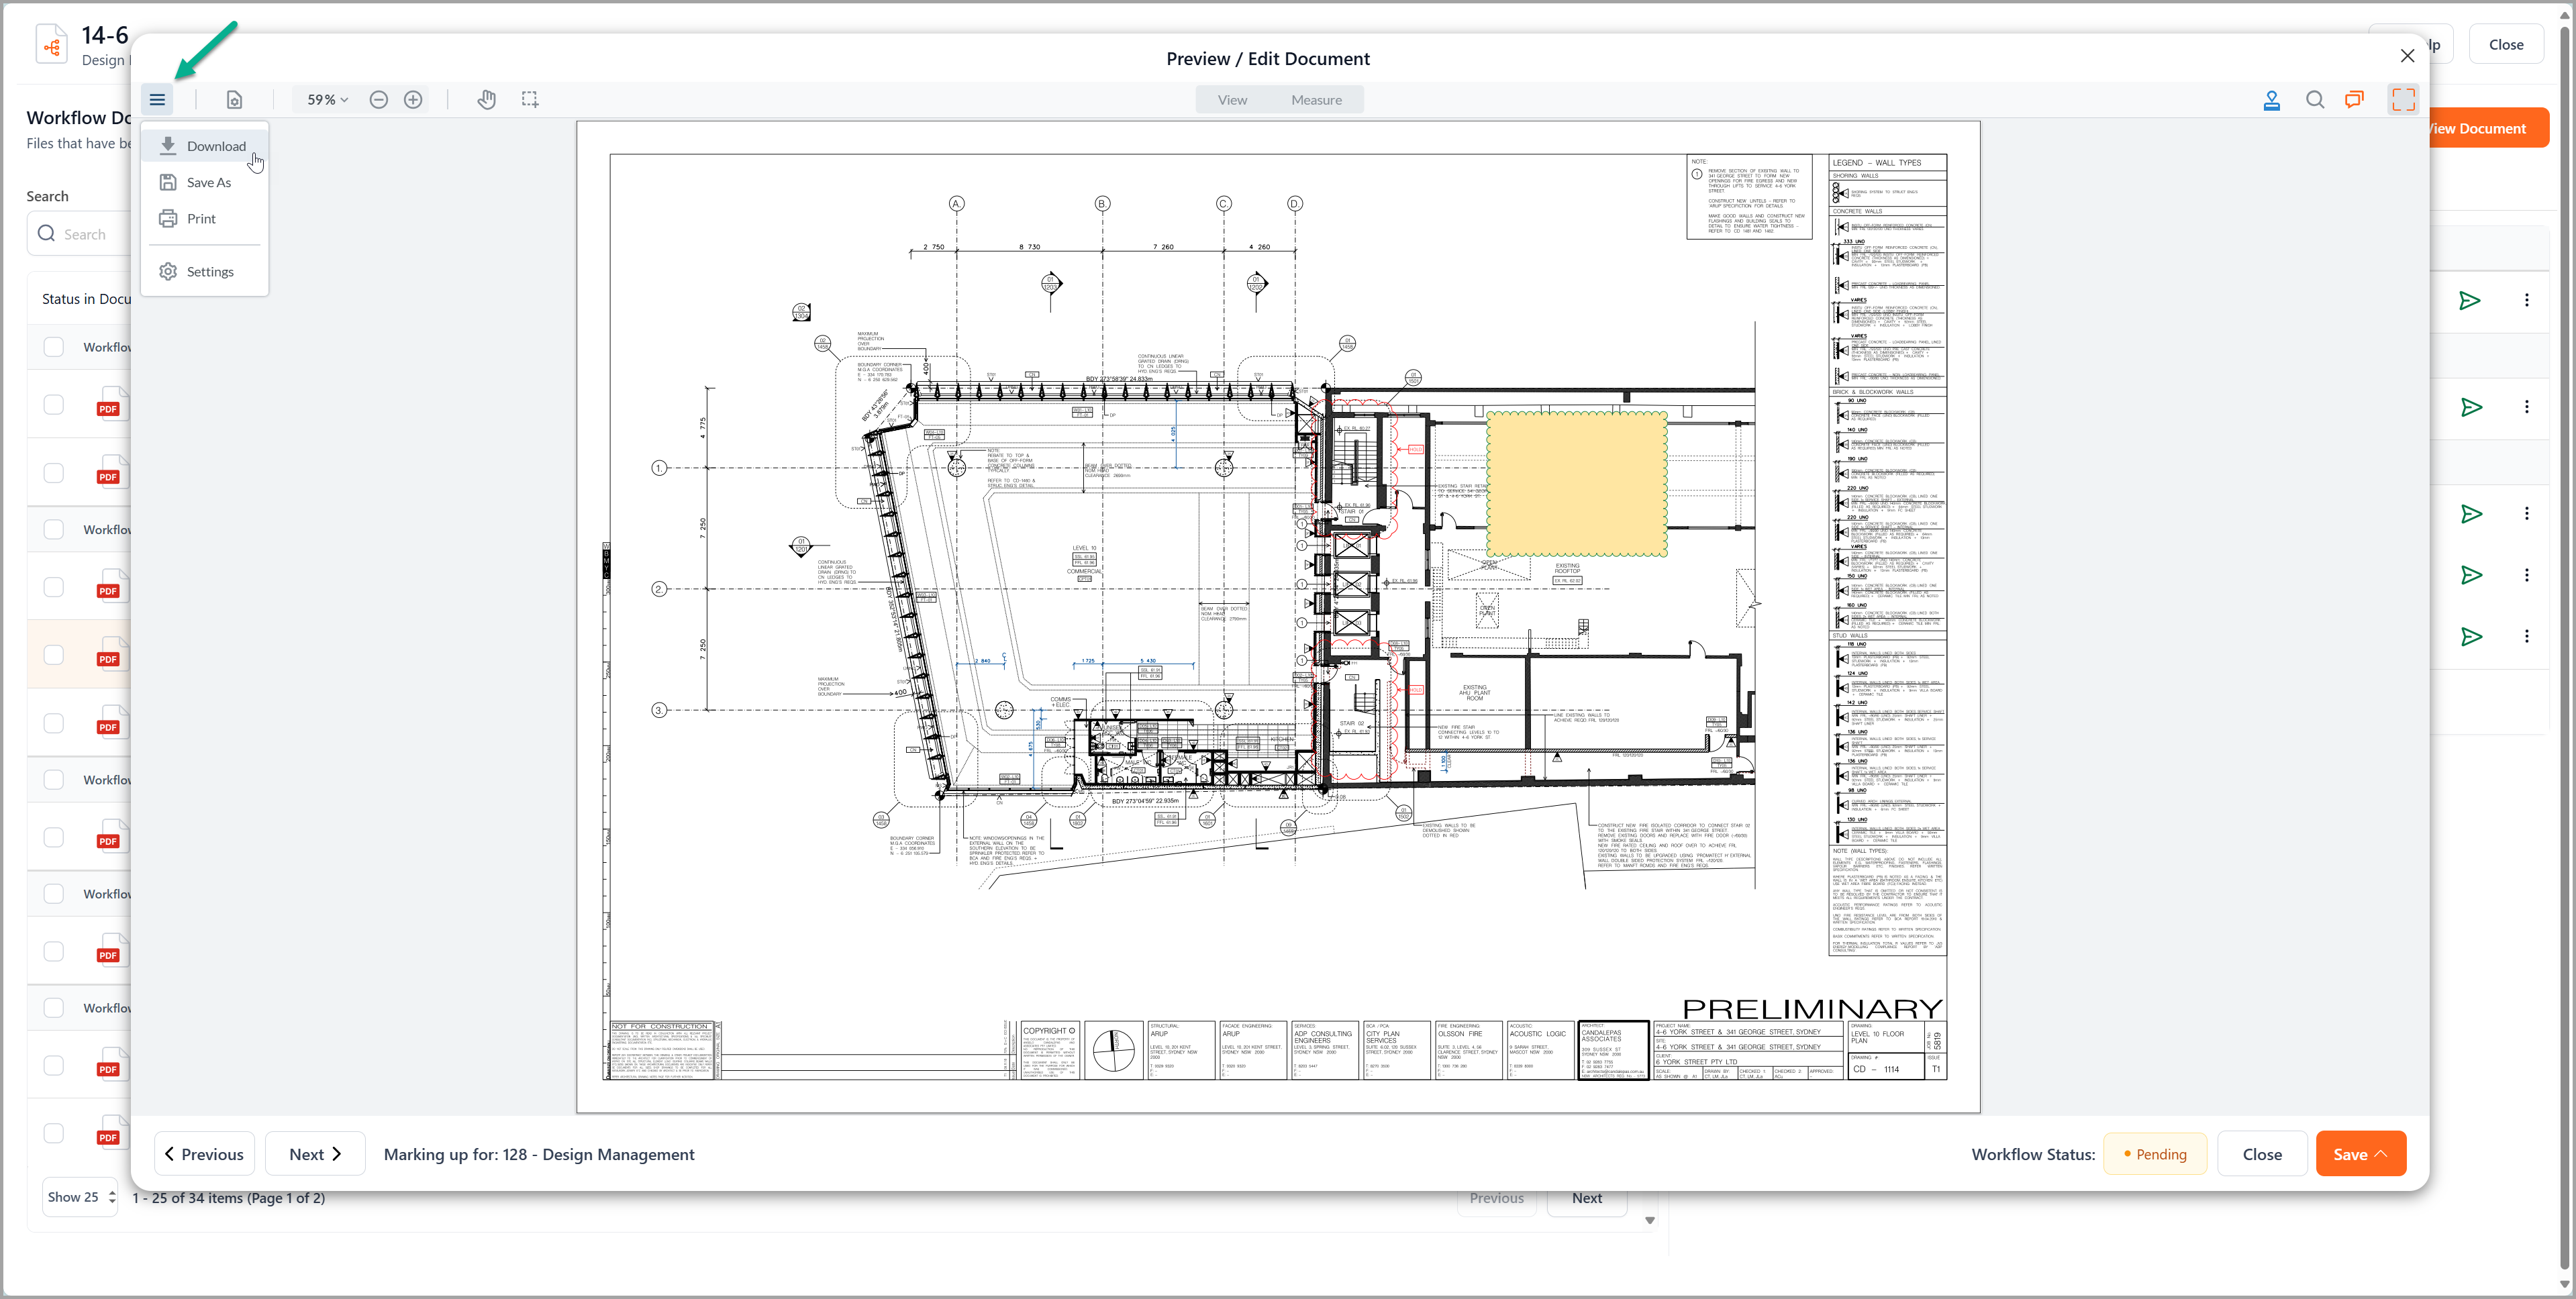Viewport: 2576px width, 1299px height.
Task: Click the Search input field
Action: 80,234
